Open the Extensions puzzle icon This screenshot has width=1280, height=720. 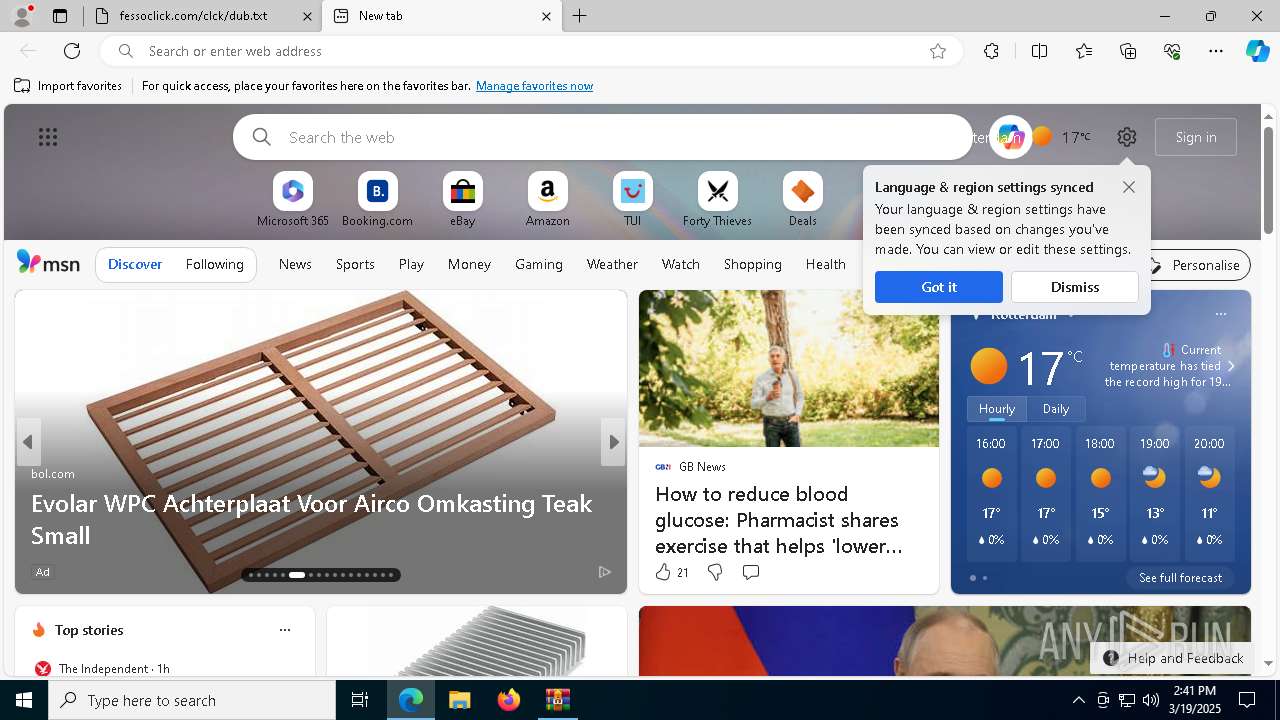pos(991,51)
